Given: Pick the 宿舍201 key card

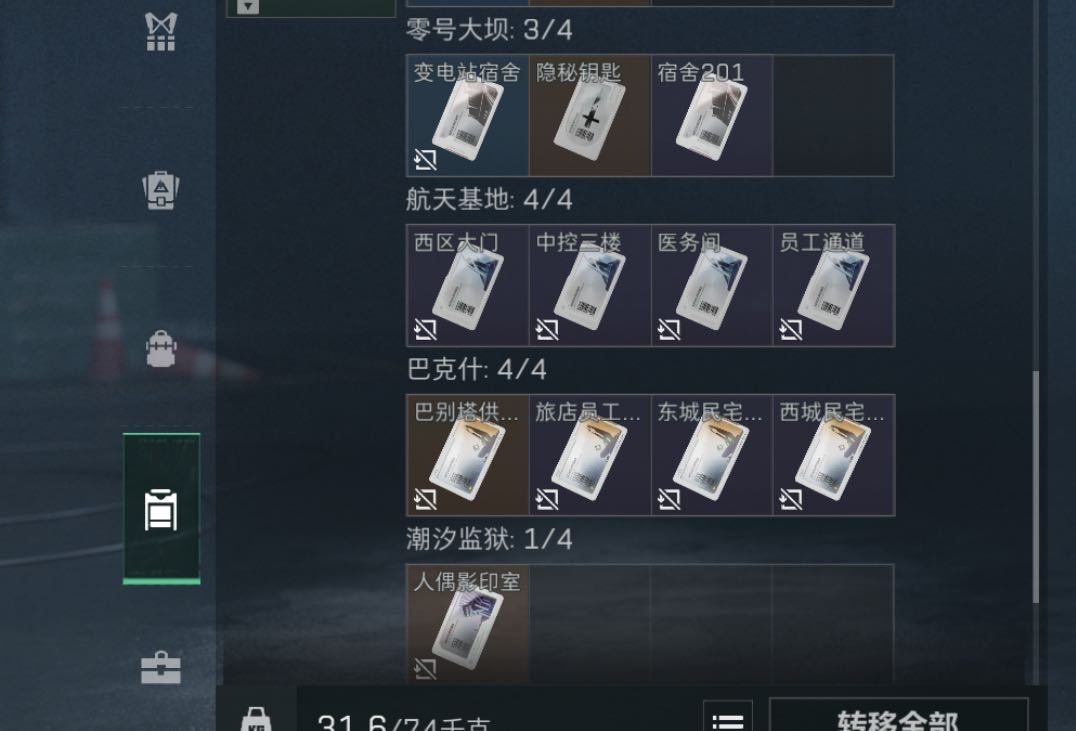Looking at the screenshot, I should coord(712,115).
